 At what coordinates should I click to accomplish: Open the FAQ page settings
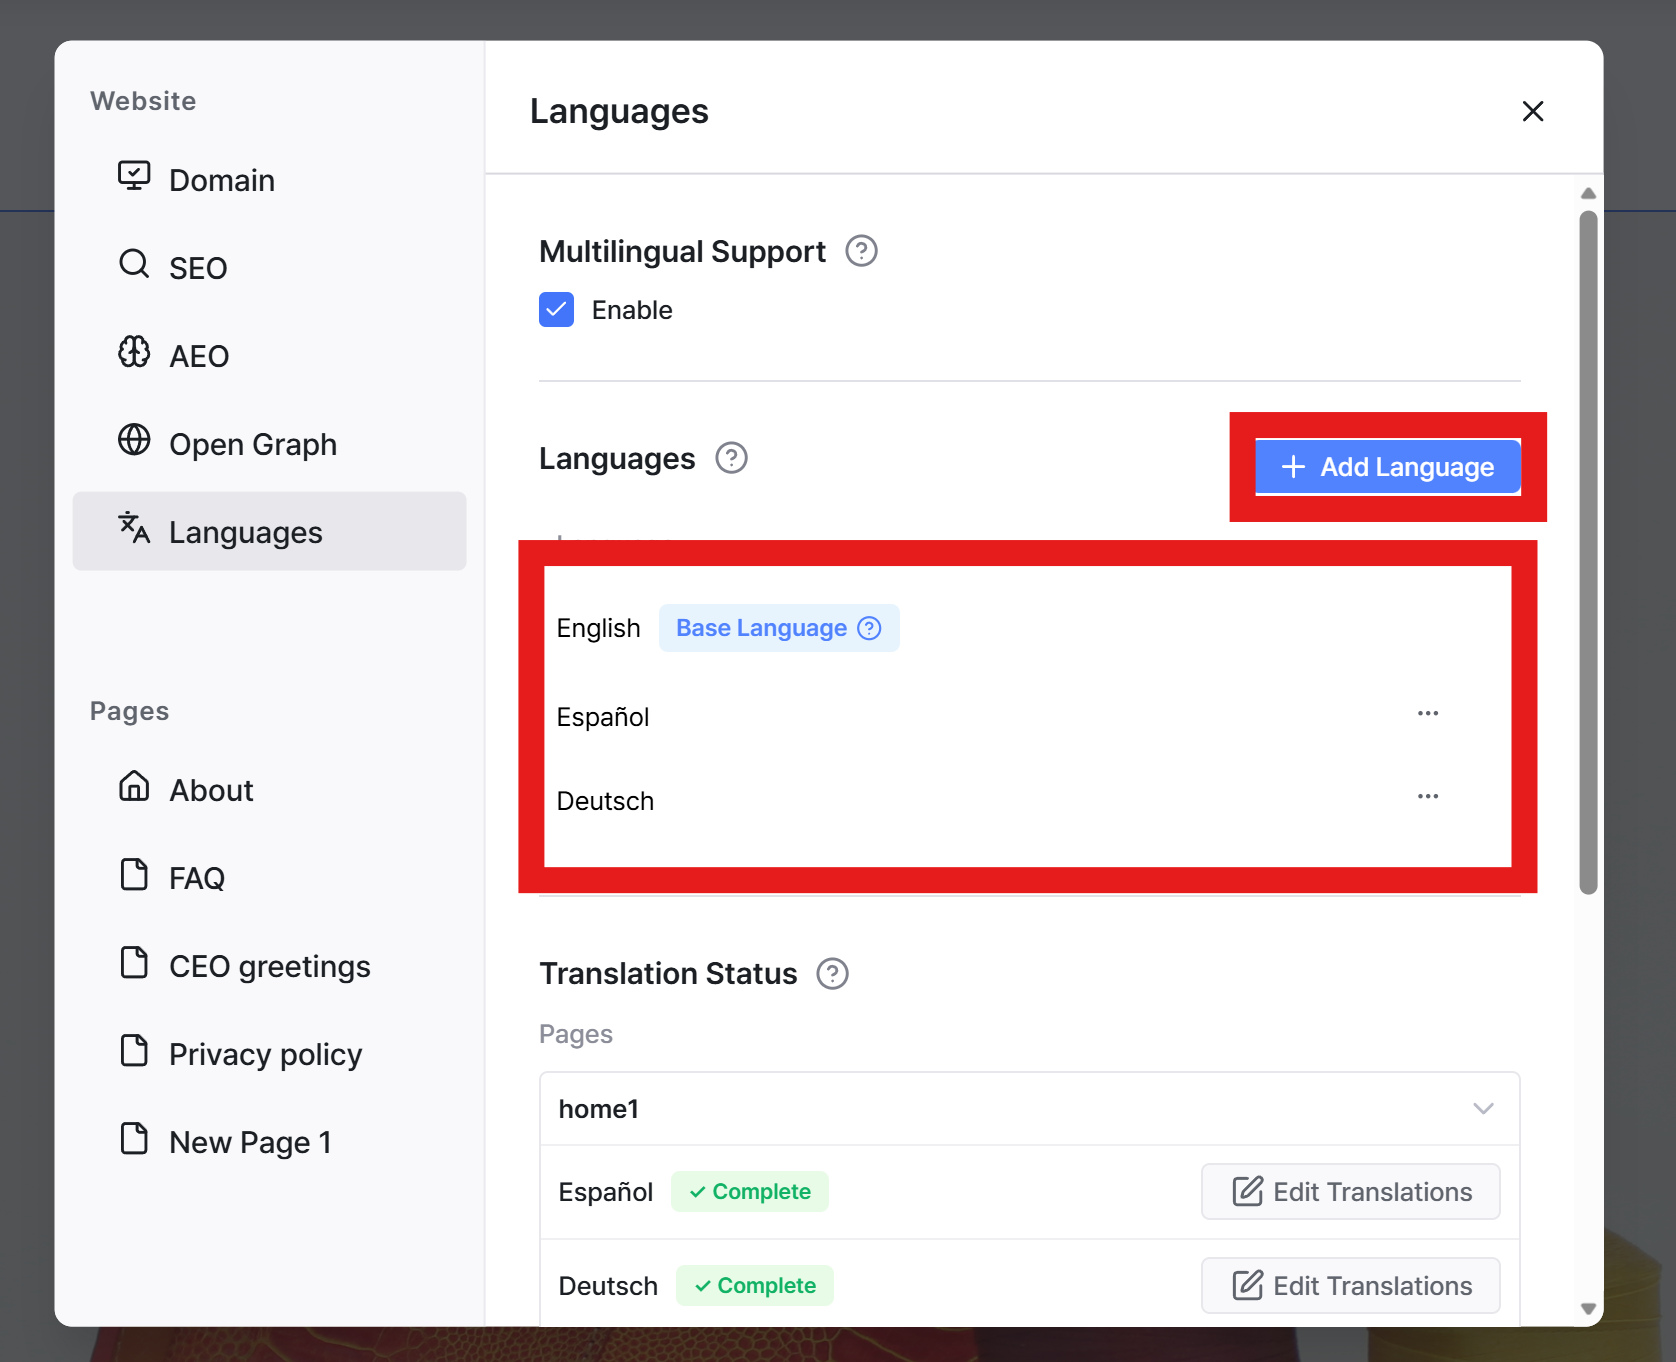[269, 878]
